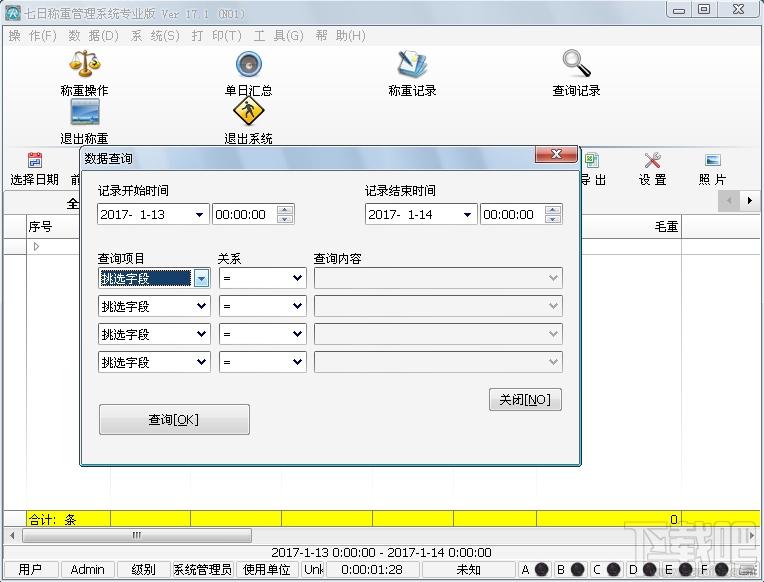Open the 工具(G) menu
Image resolution: width=764 pixels, height=582 pixels.
point(279,36)
